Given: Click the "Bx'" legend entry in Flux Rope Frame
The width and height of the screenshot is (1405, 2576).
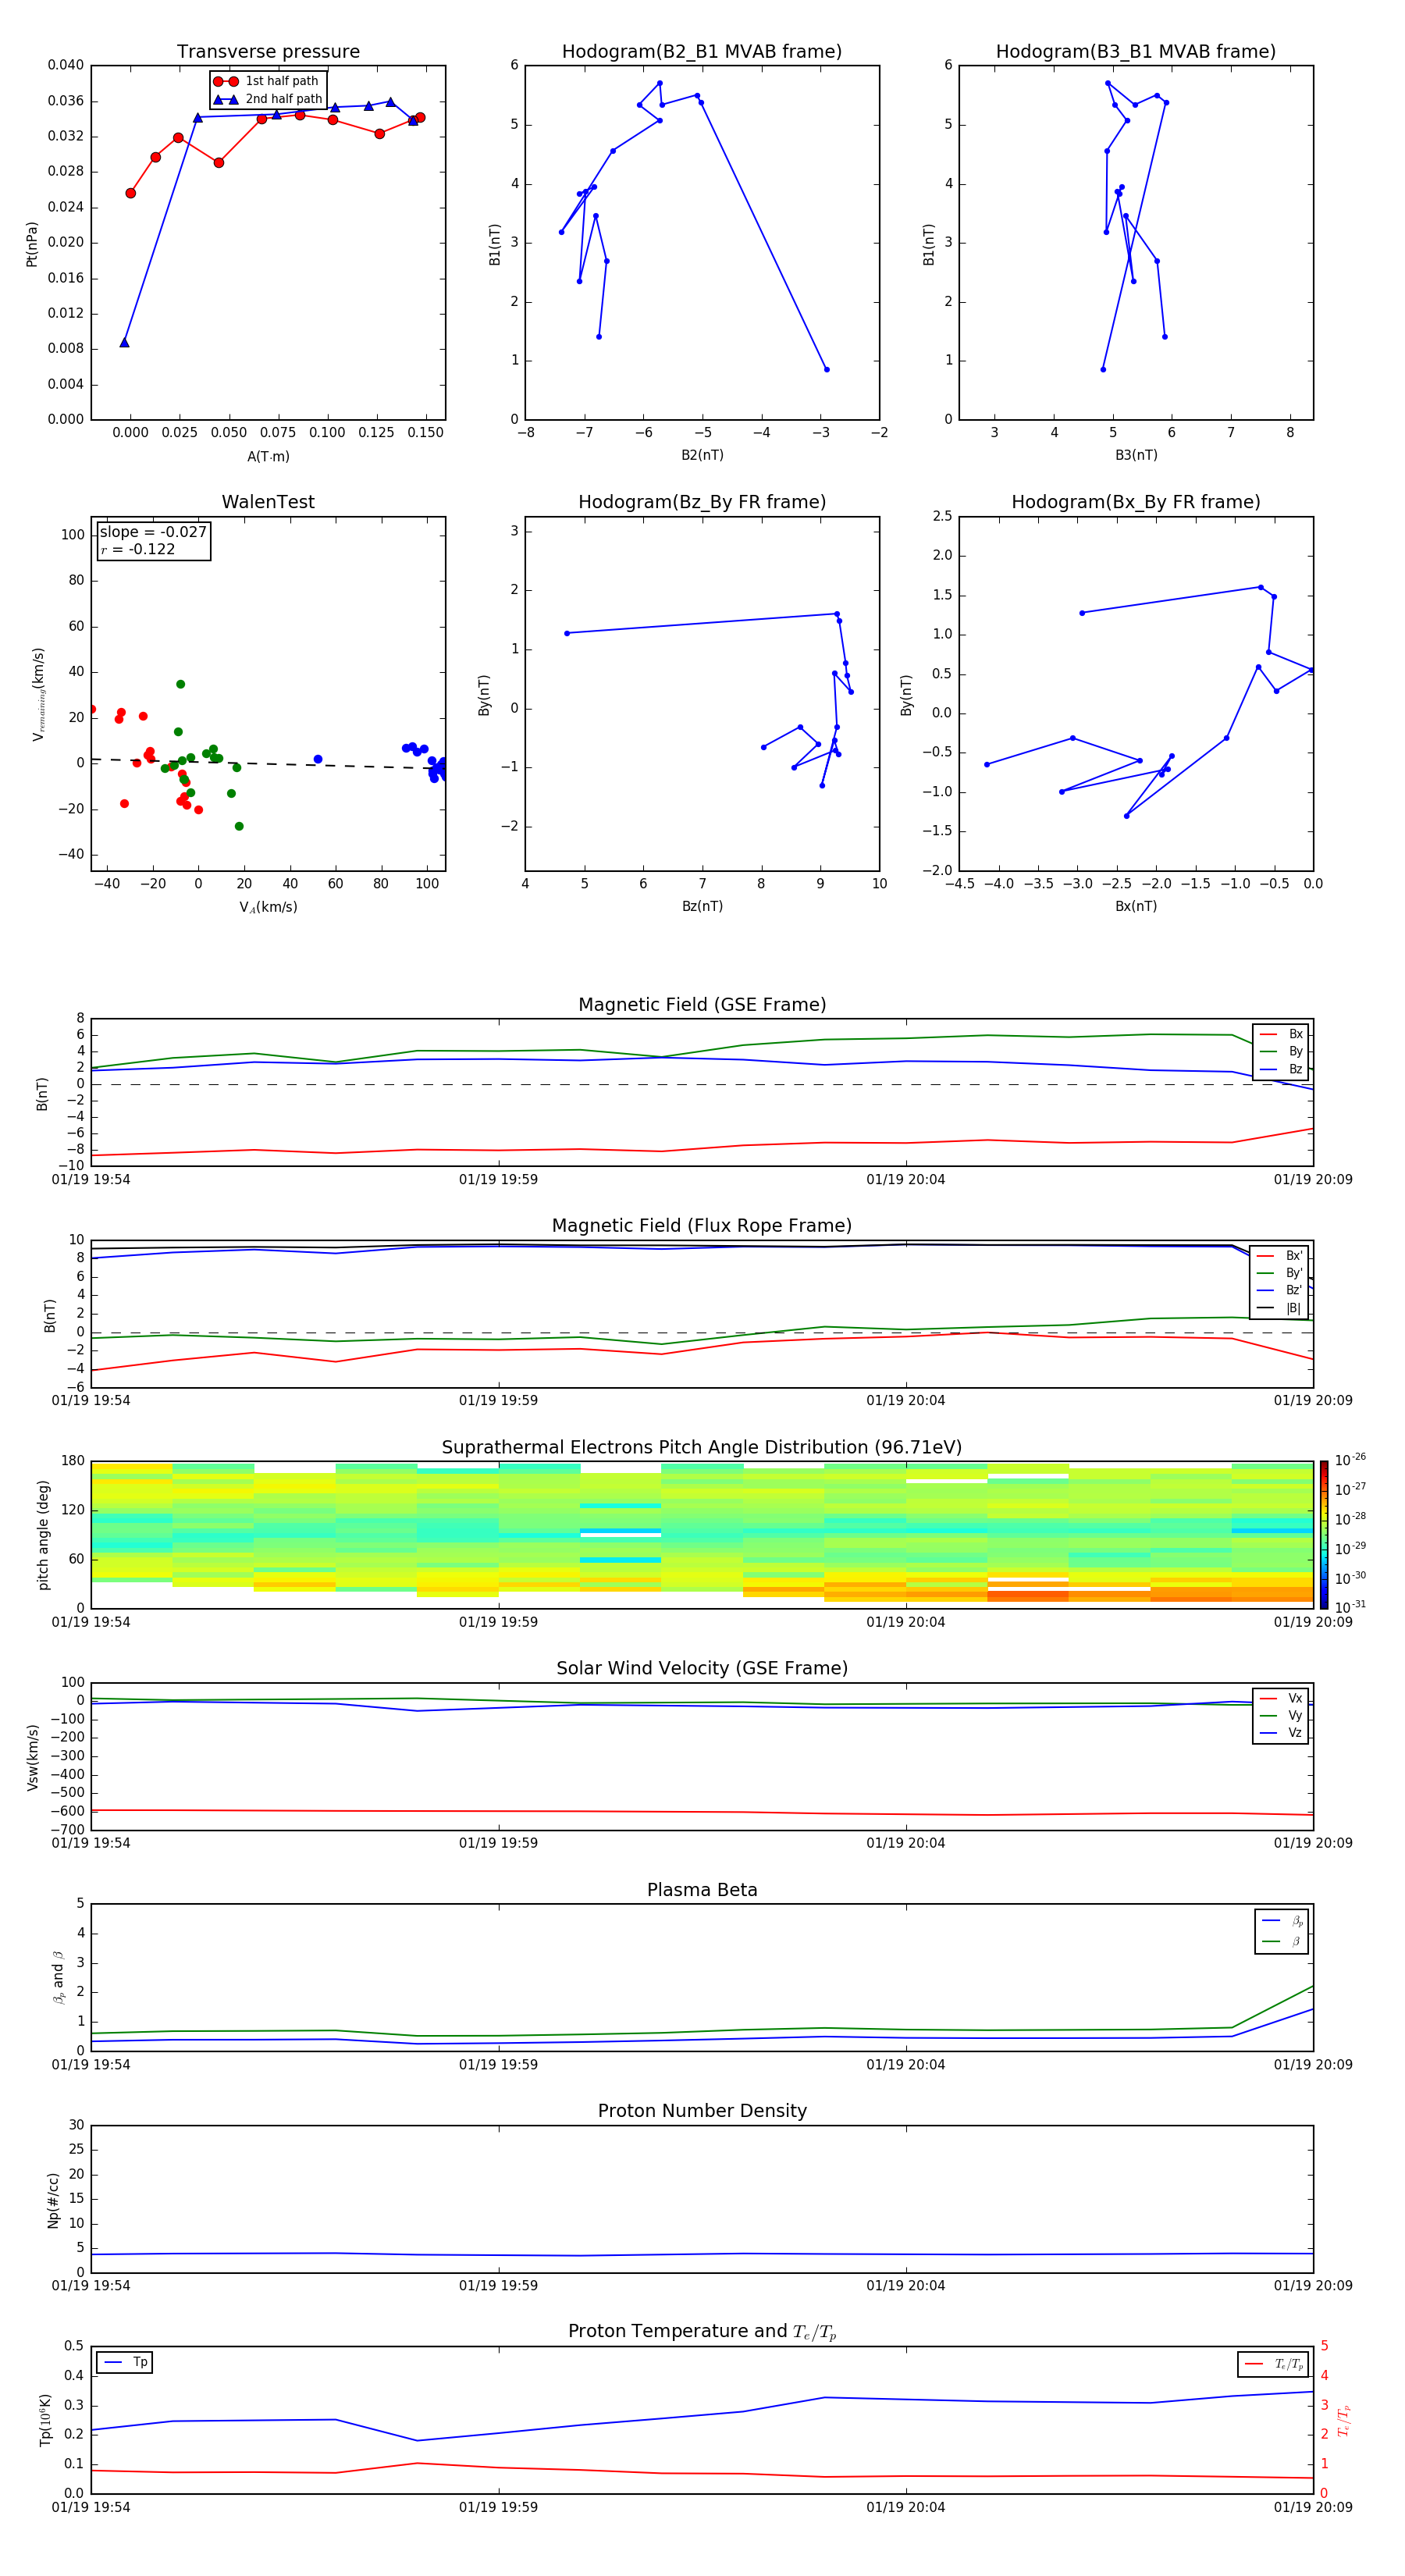Looking at the screenshot, I should tap(1280, 1256).
